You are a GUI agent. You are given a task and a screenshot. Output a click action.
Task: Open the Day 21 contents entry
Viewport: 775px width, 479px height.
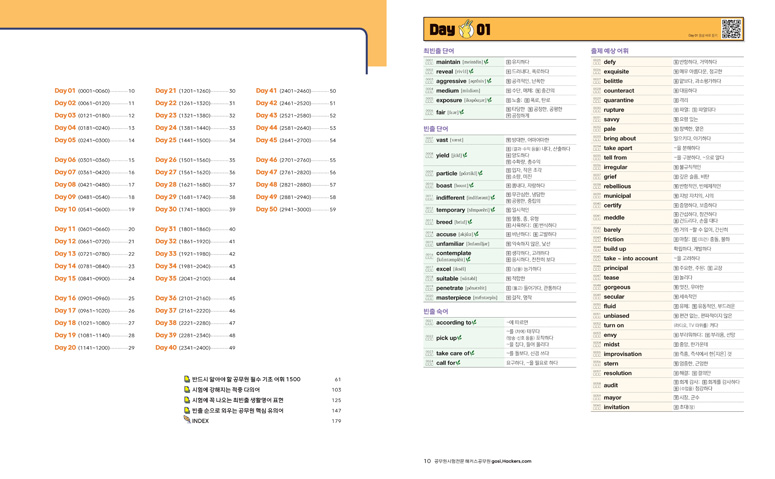(x=195, y=91)
